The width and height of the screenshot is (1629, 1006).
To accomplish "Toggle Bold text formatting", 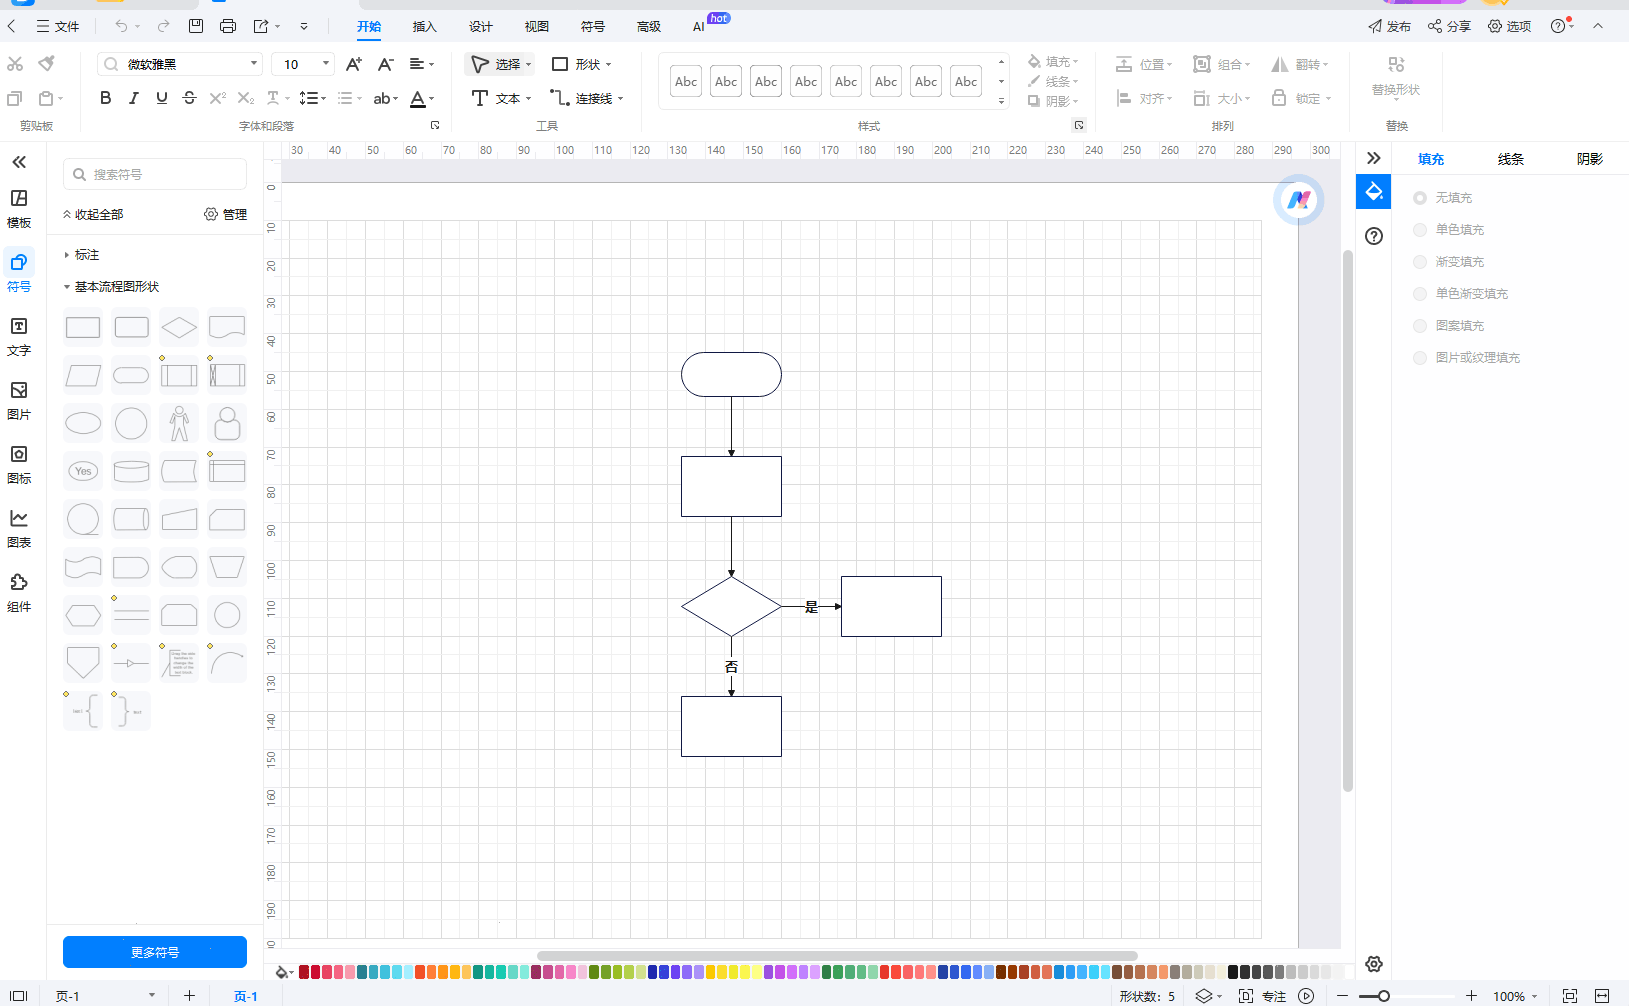I will [x=105, y=98].
